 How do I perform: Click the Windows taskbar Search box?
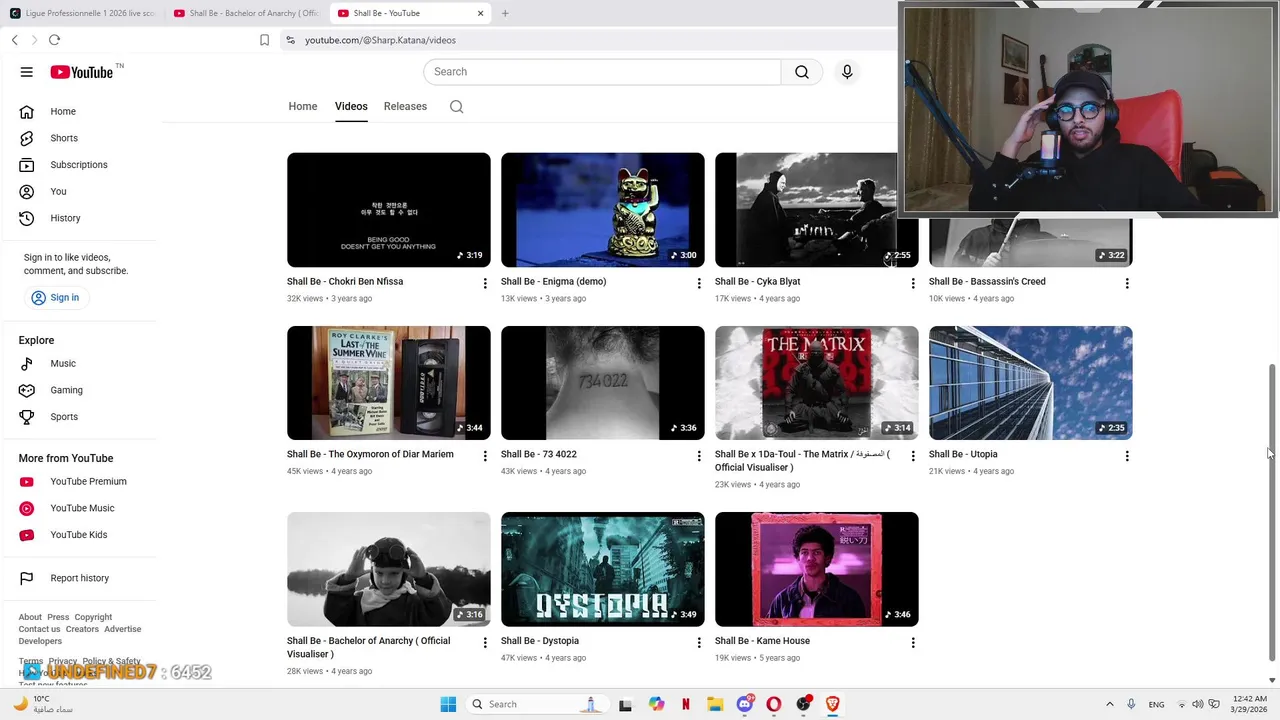click(x=538, y=704)
